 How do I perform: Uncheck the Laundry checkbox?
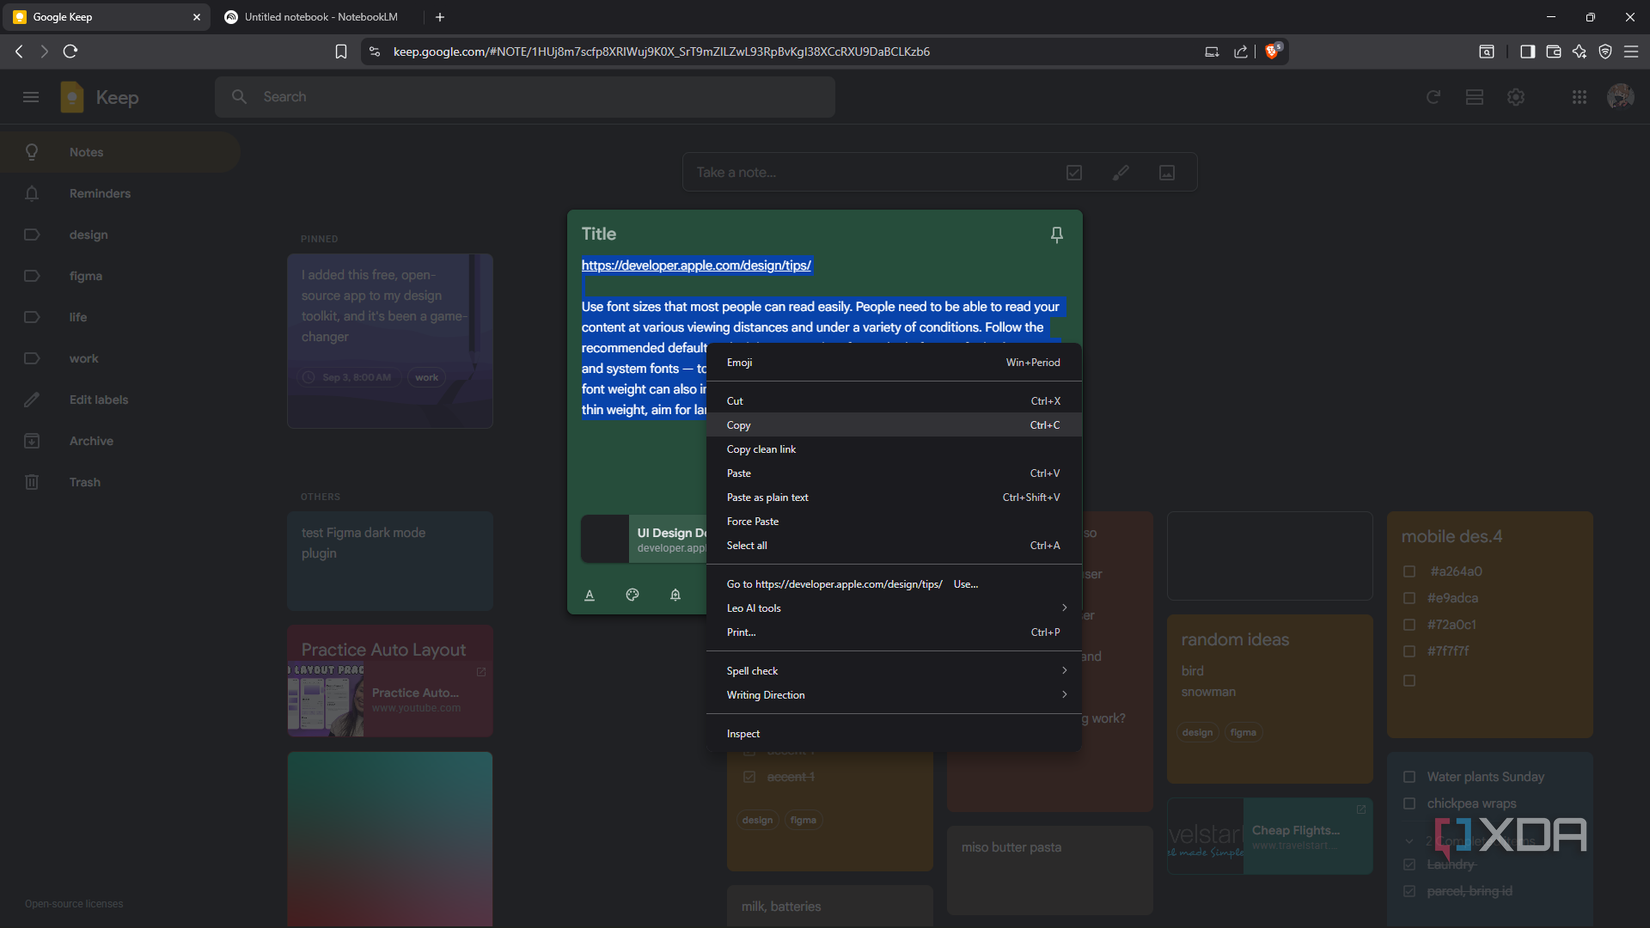tap(1409, 865)
